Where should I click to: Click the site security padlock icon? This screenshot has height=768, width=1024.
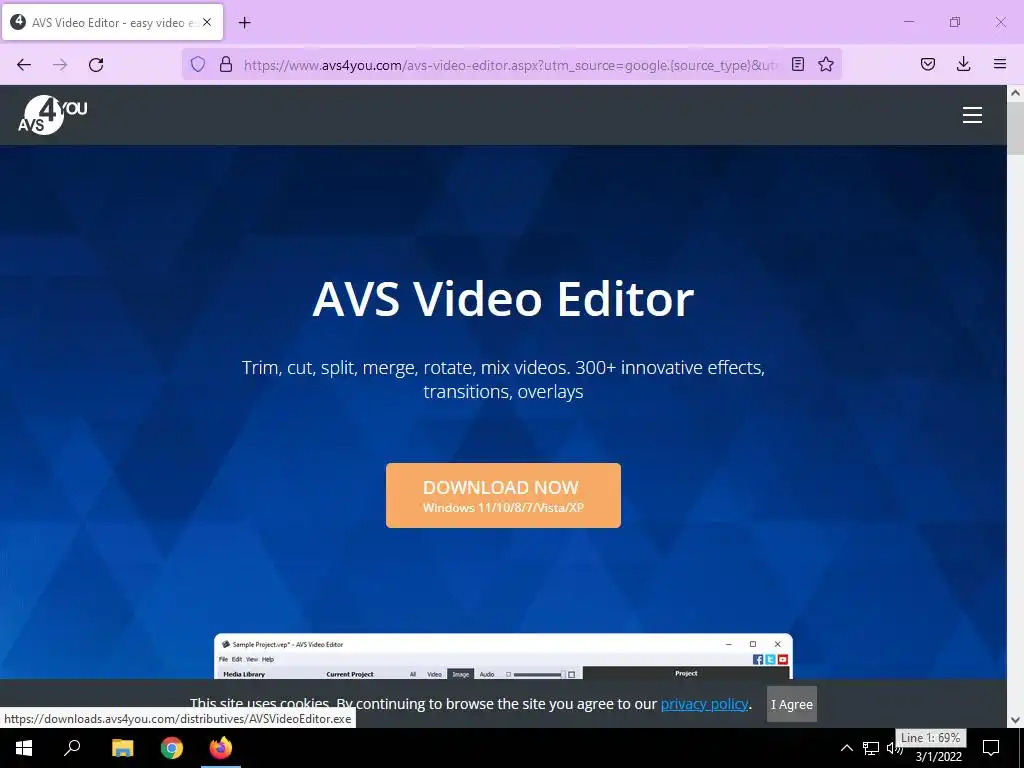click(x=226, y=64)
